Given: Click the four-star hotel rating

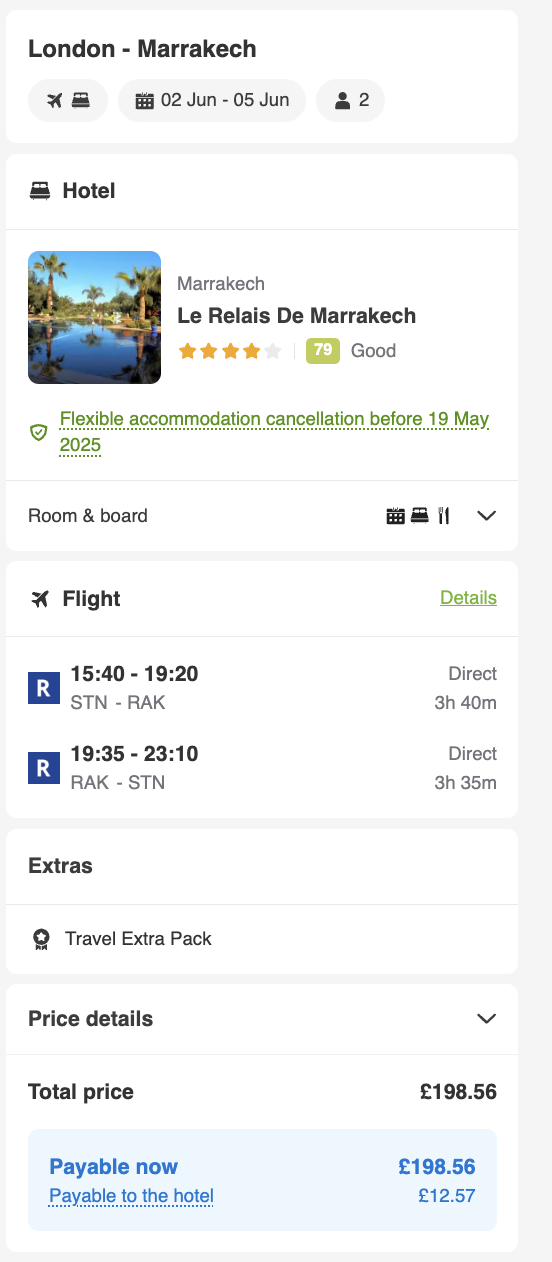Looking at the screenshot, I should (230, 351).
